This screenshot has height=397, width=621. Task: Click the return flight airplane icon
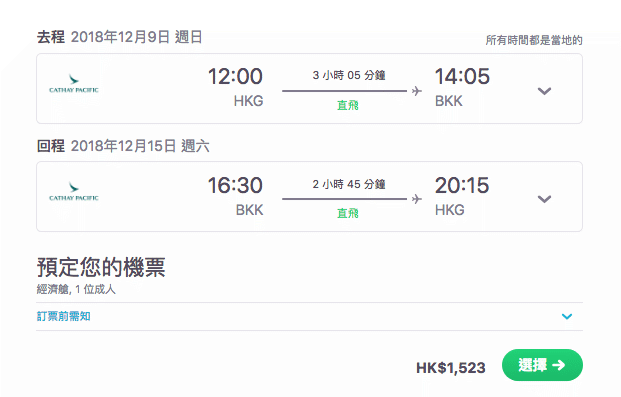[x=416, y=199]
